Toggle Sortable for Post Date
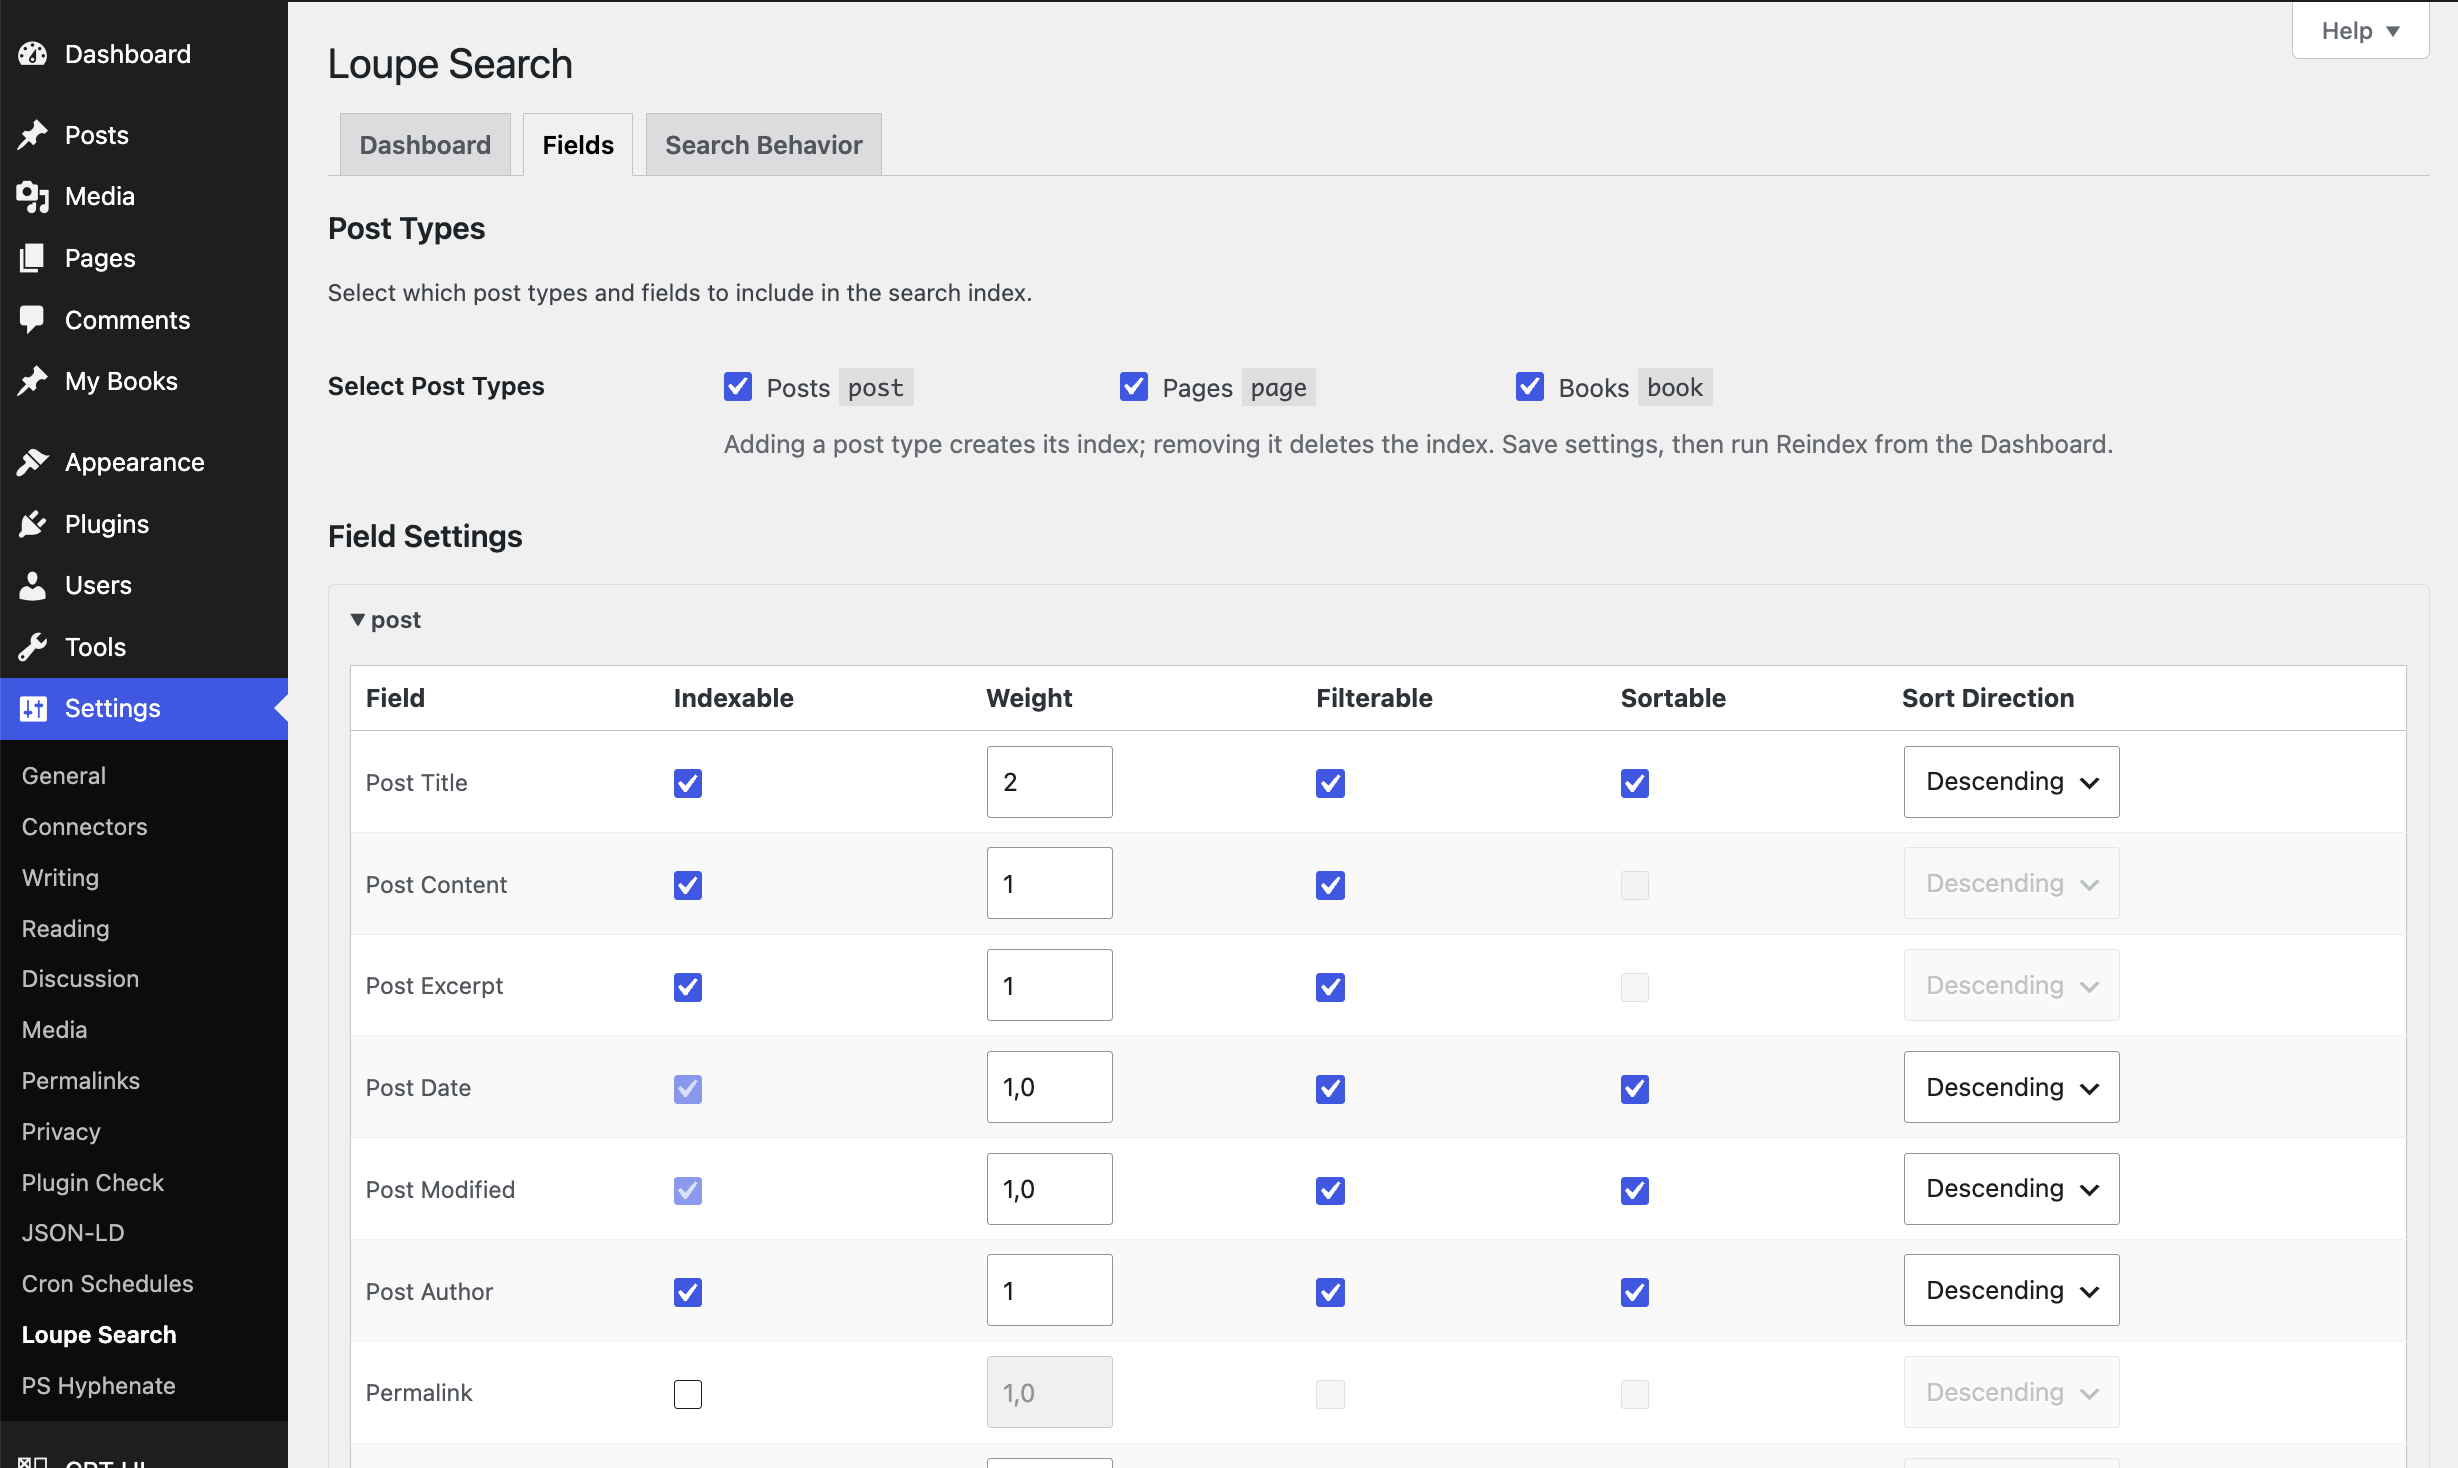Screen dimensions: 2458x1468 click(1635, 1088)
